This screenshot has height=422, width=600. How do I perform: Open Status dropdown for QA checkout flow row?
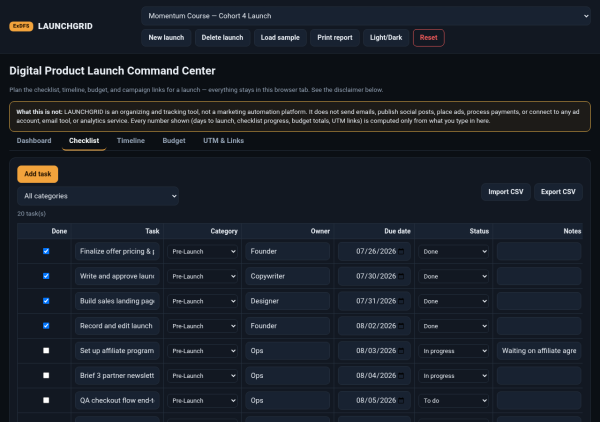(x=453, y=401)
